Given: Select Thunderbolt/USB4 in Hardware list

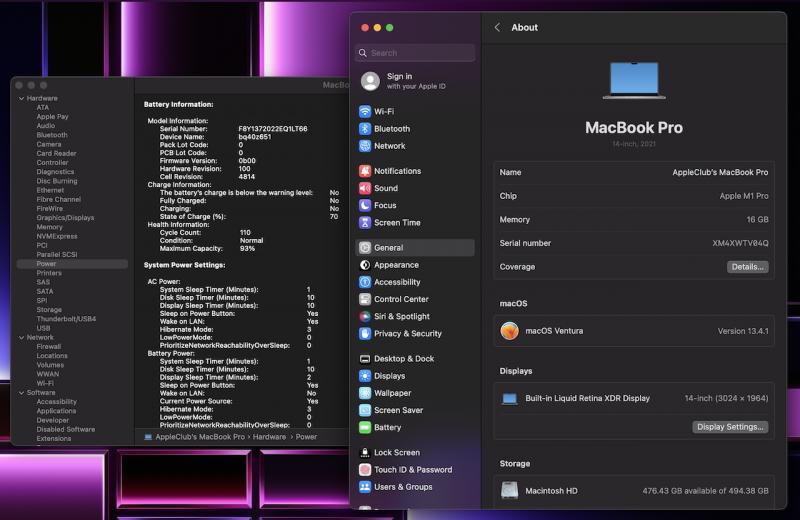Looking at the screenshot, I should pyautogui.click(x=66, y=319).
